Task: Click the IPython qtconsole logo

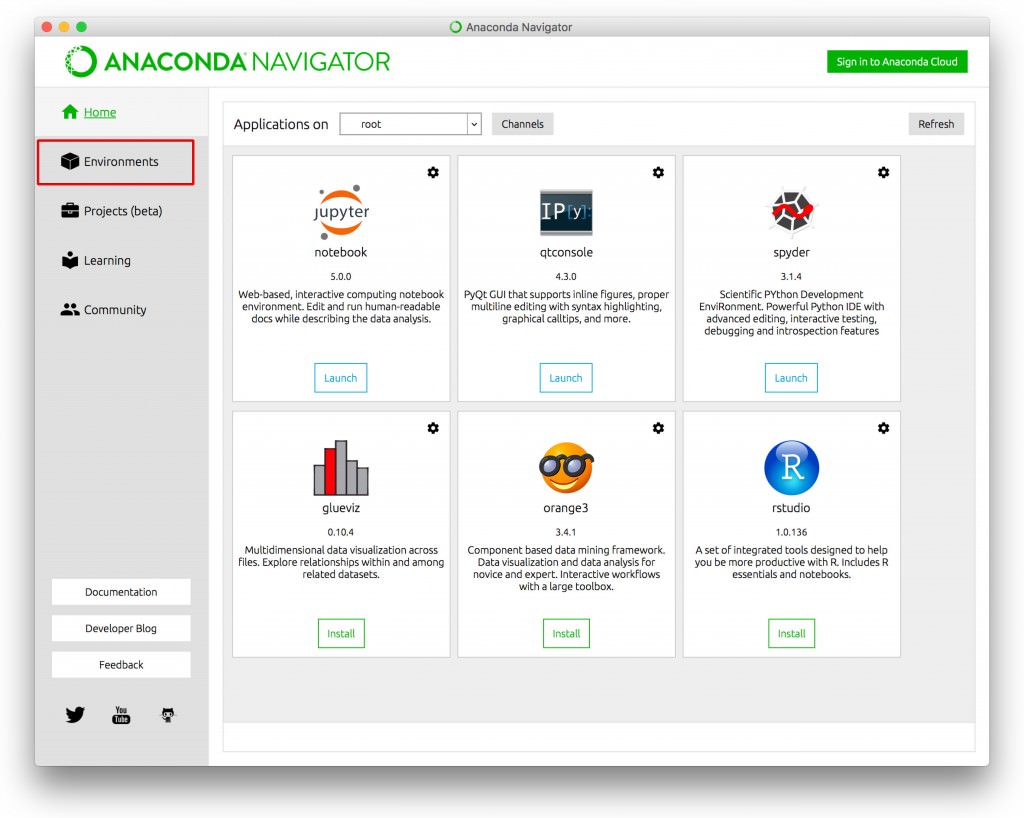Action: point(566,212)
